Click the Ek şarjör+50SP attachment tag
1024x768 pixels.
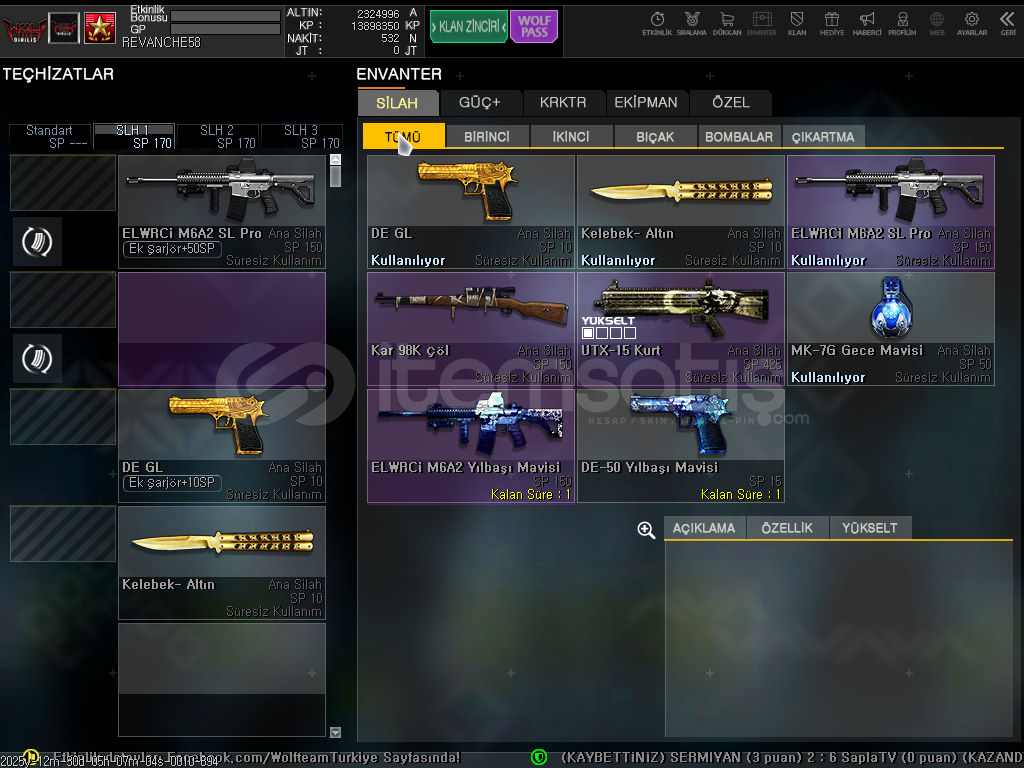click(172, 249)
